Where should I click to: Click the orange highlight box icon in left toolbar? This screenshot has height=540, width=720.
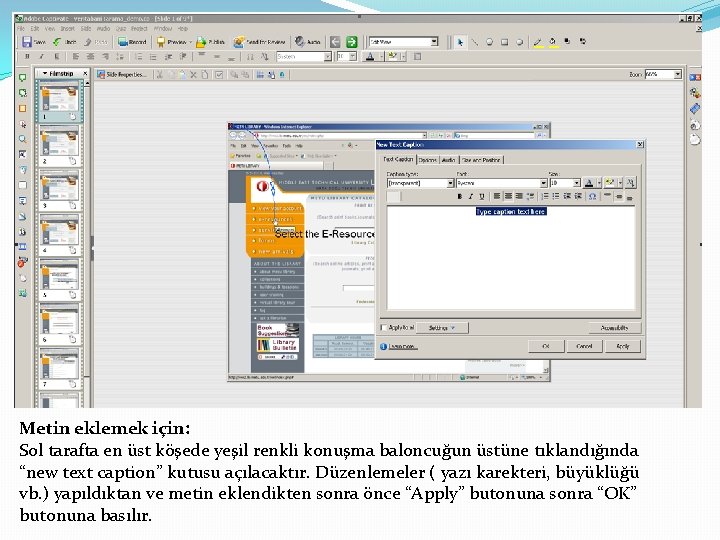pyautogui.click(x=22, y=108)
